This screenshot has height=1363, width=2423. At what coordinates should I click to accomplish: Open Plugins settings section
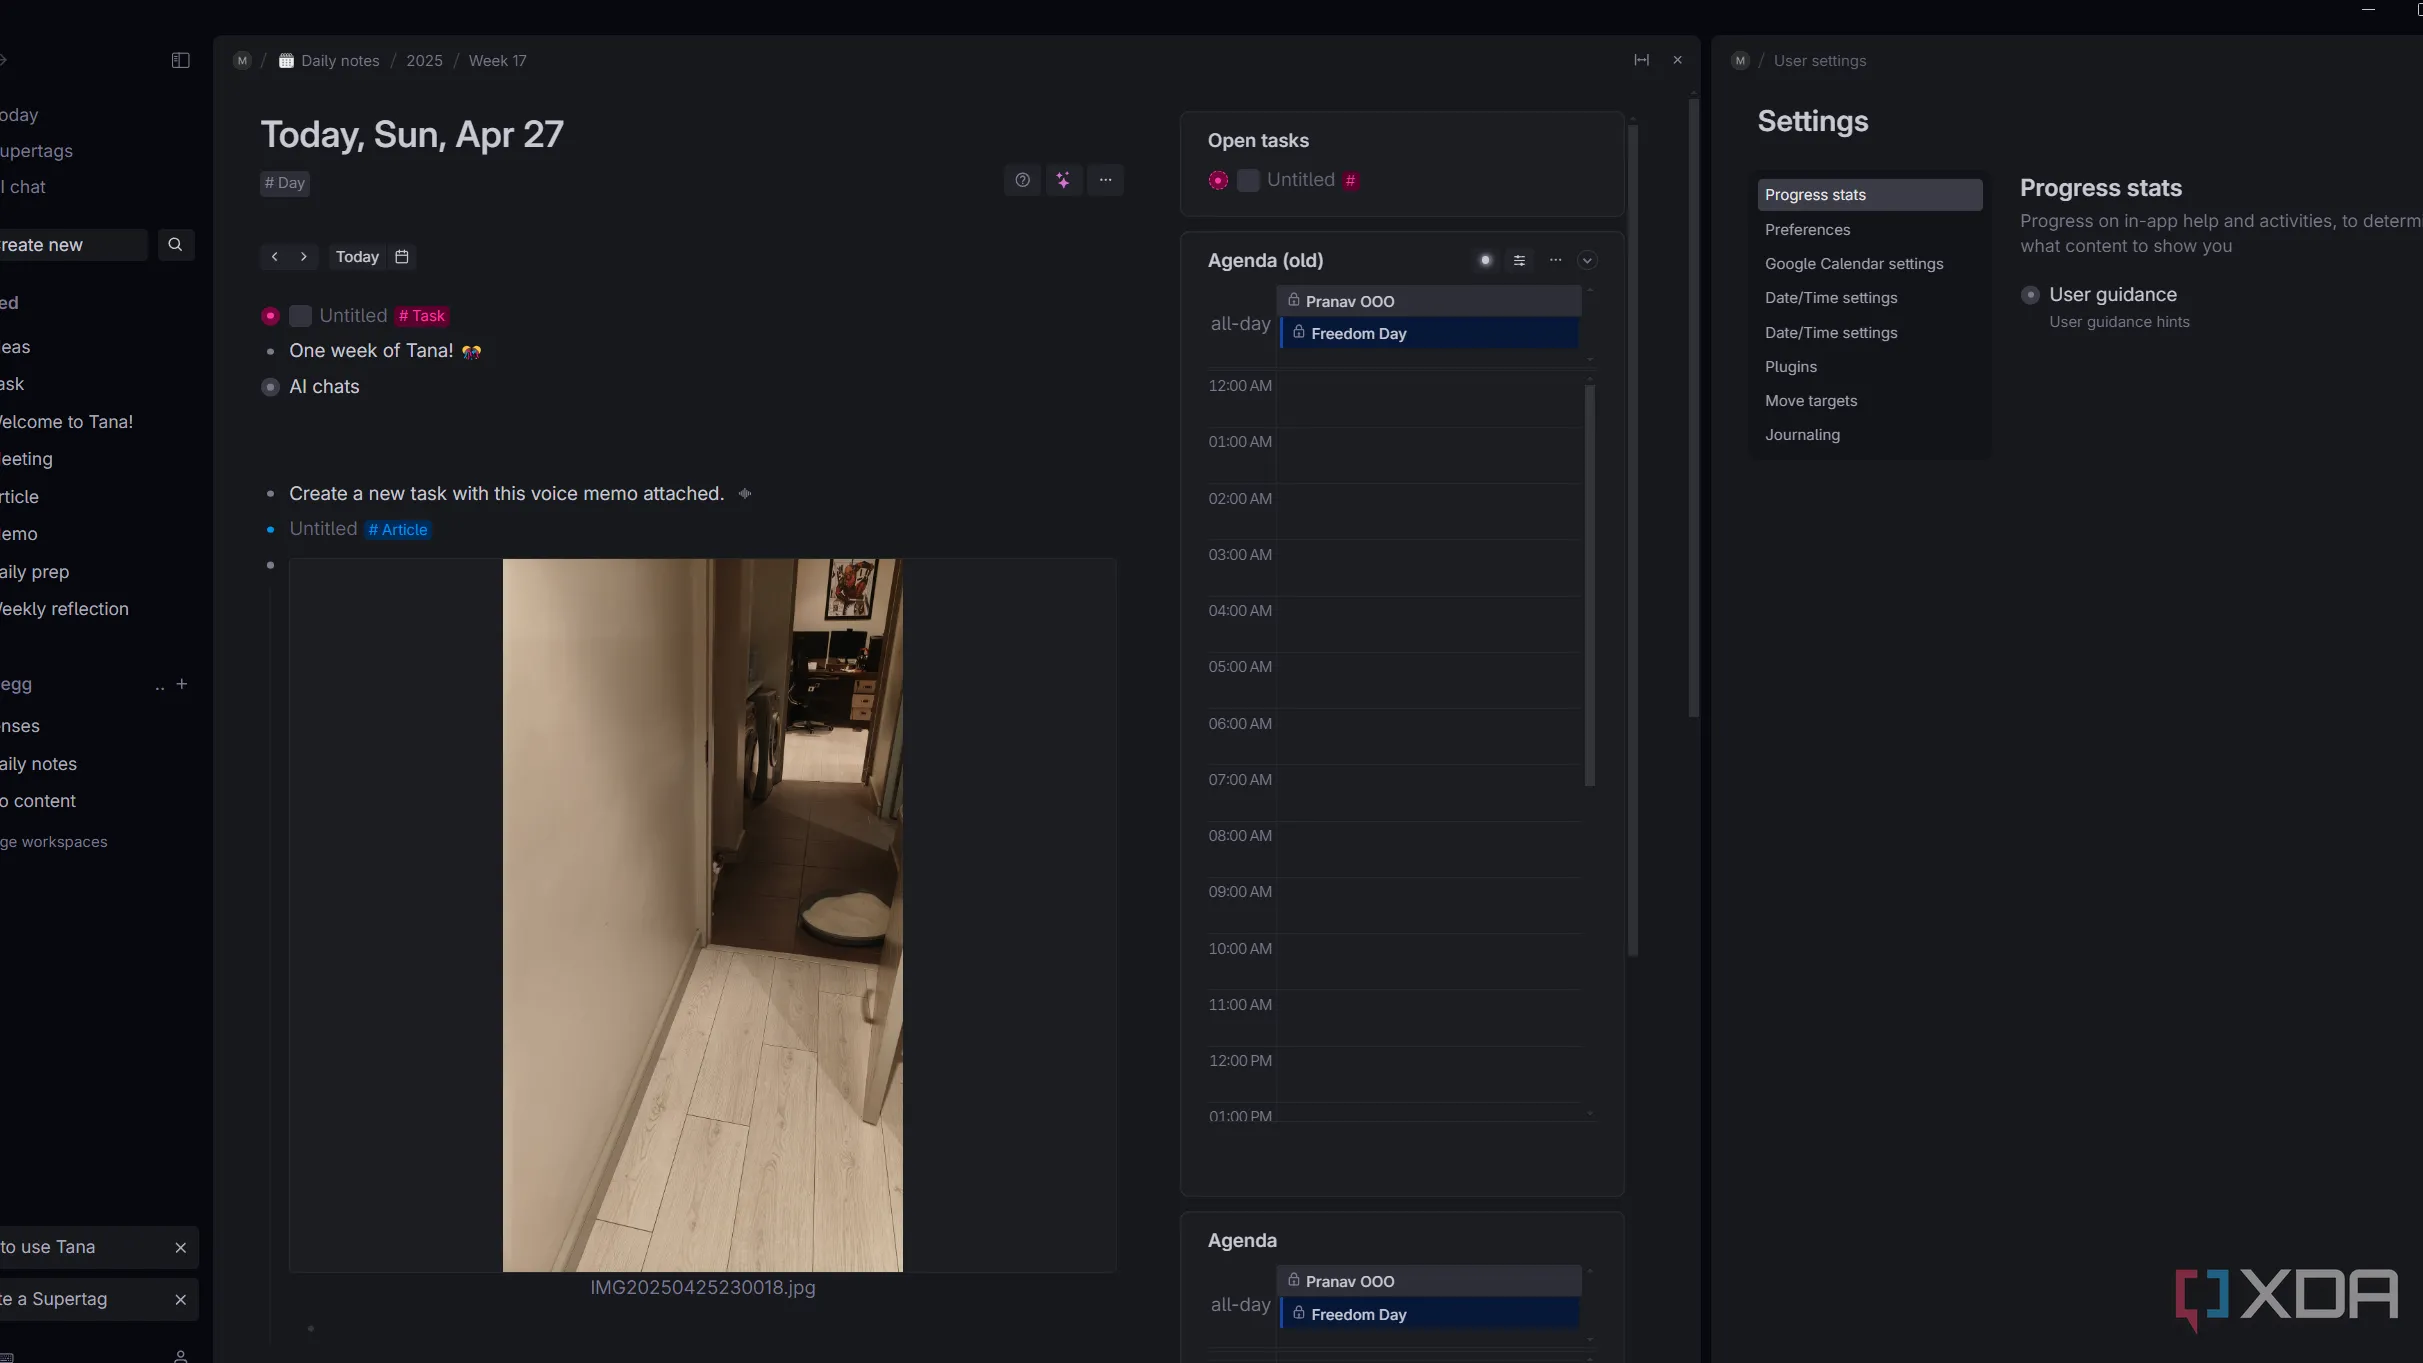(1791, 367)
